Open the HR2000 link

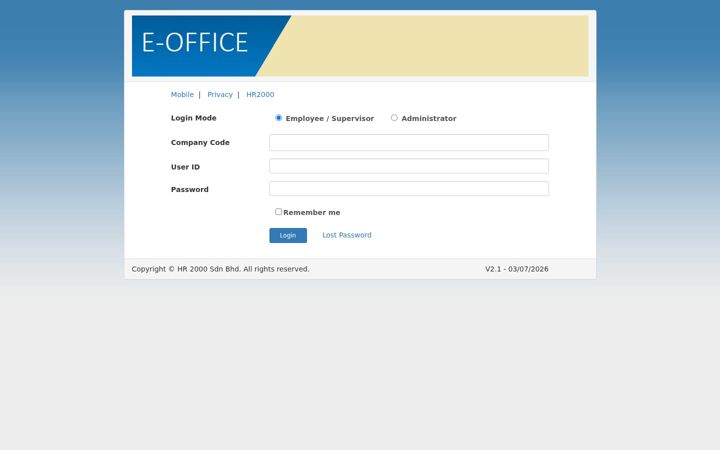pyautogui.click(x=260, y=95)
